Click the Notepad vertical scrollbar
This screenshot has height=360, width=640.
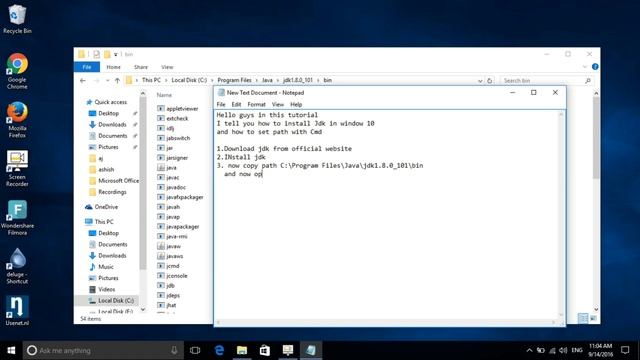561,214
